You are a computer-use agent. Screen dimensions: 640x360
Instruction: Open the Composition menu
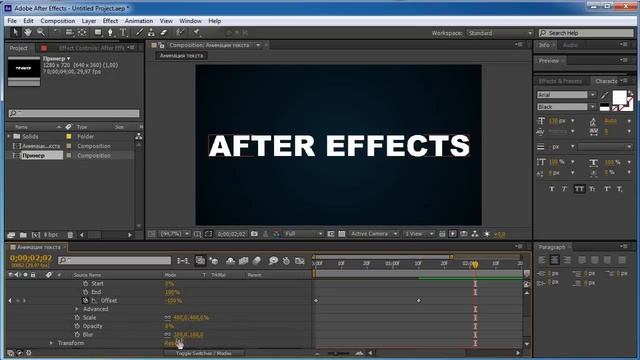click(58, 21)
